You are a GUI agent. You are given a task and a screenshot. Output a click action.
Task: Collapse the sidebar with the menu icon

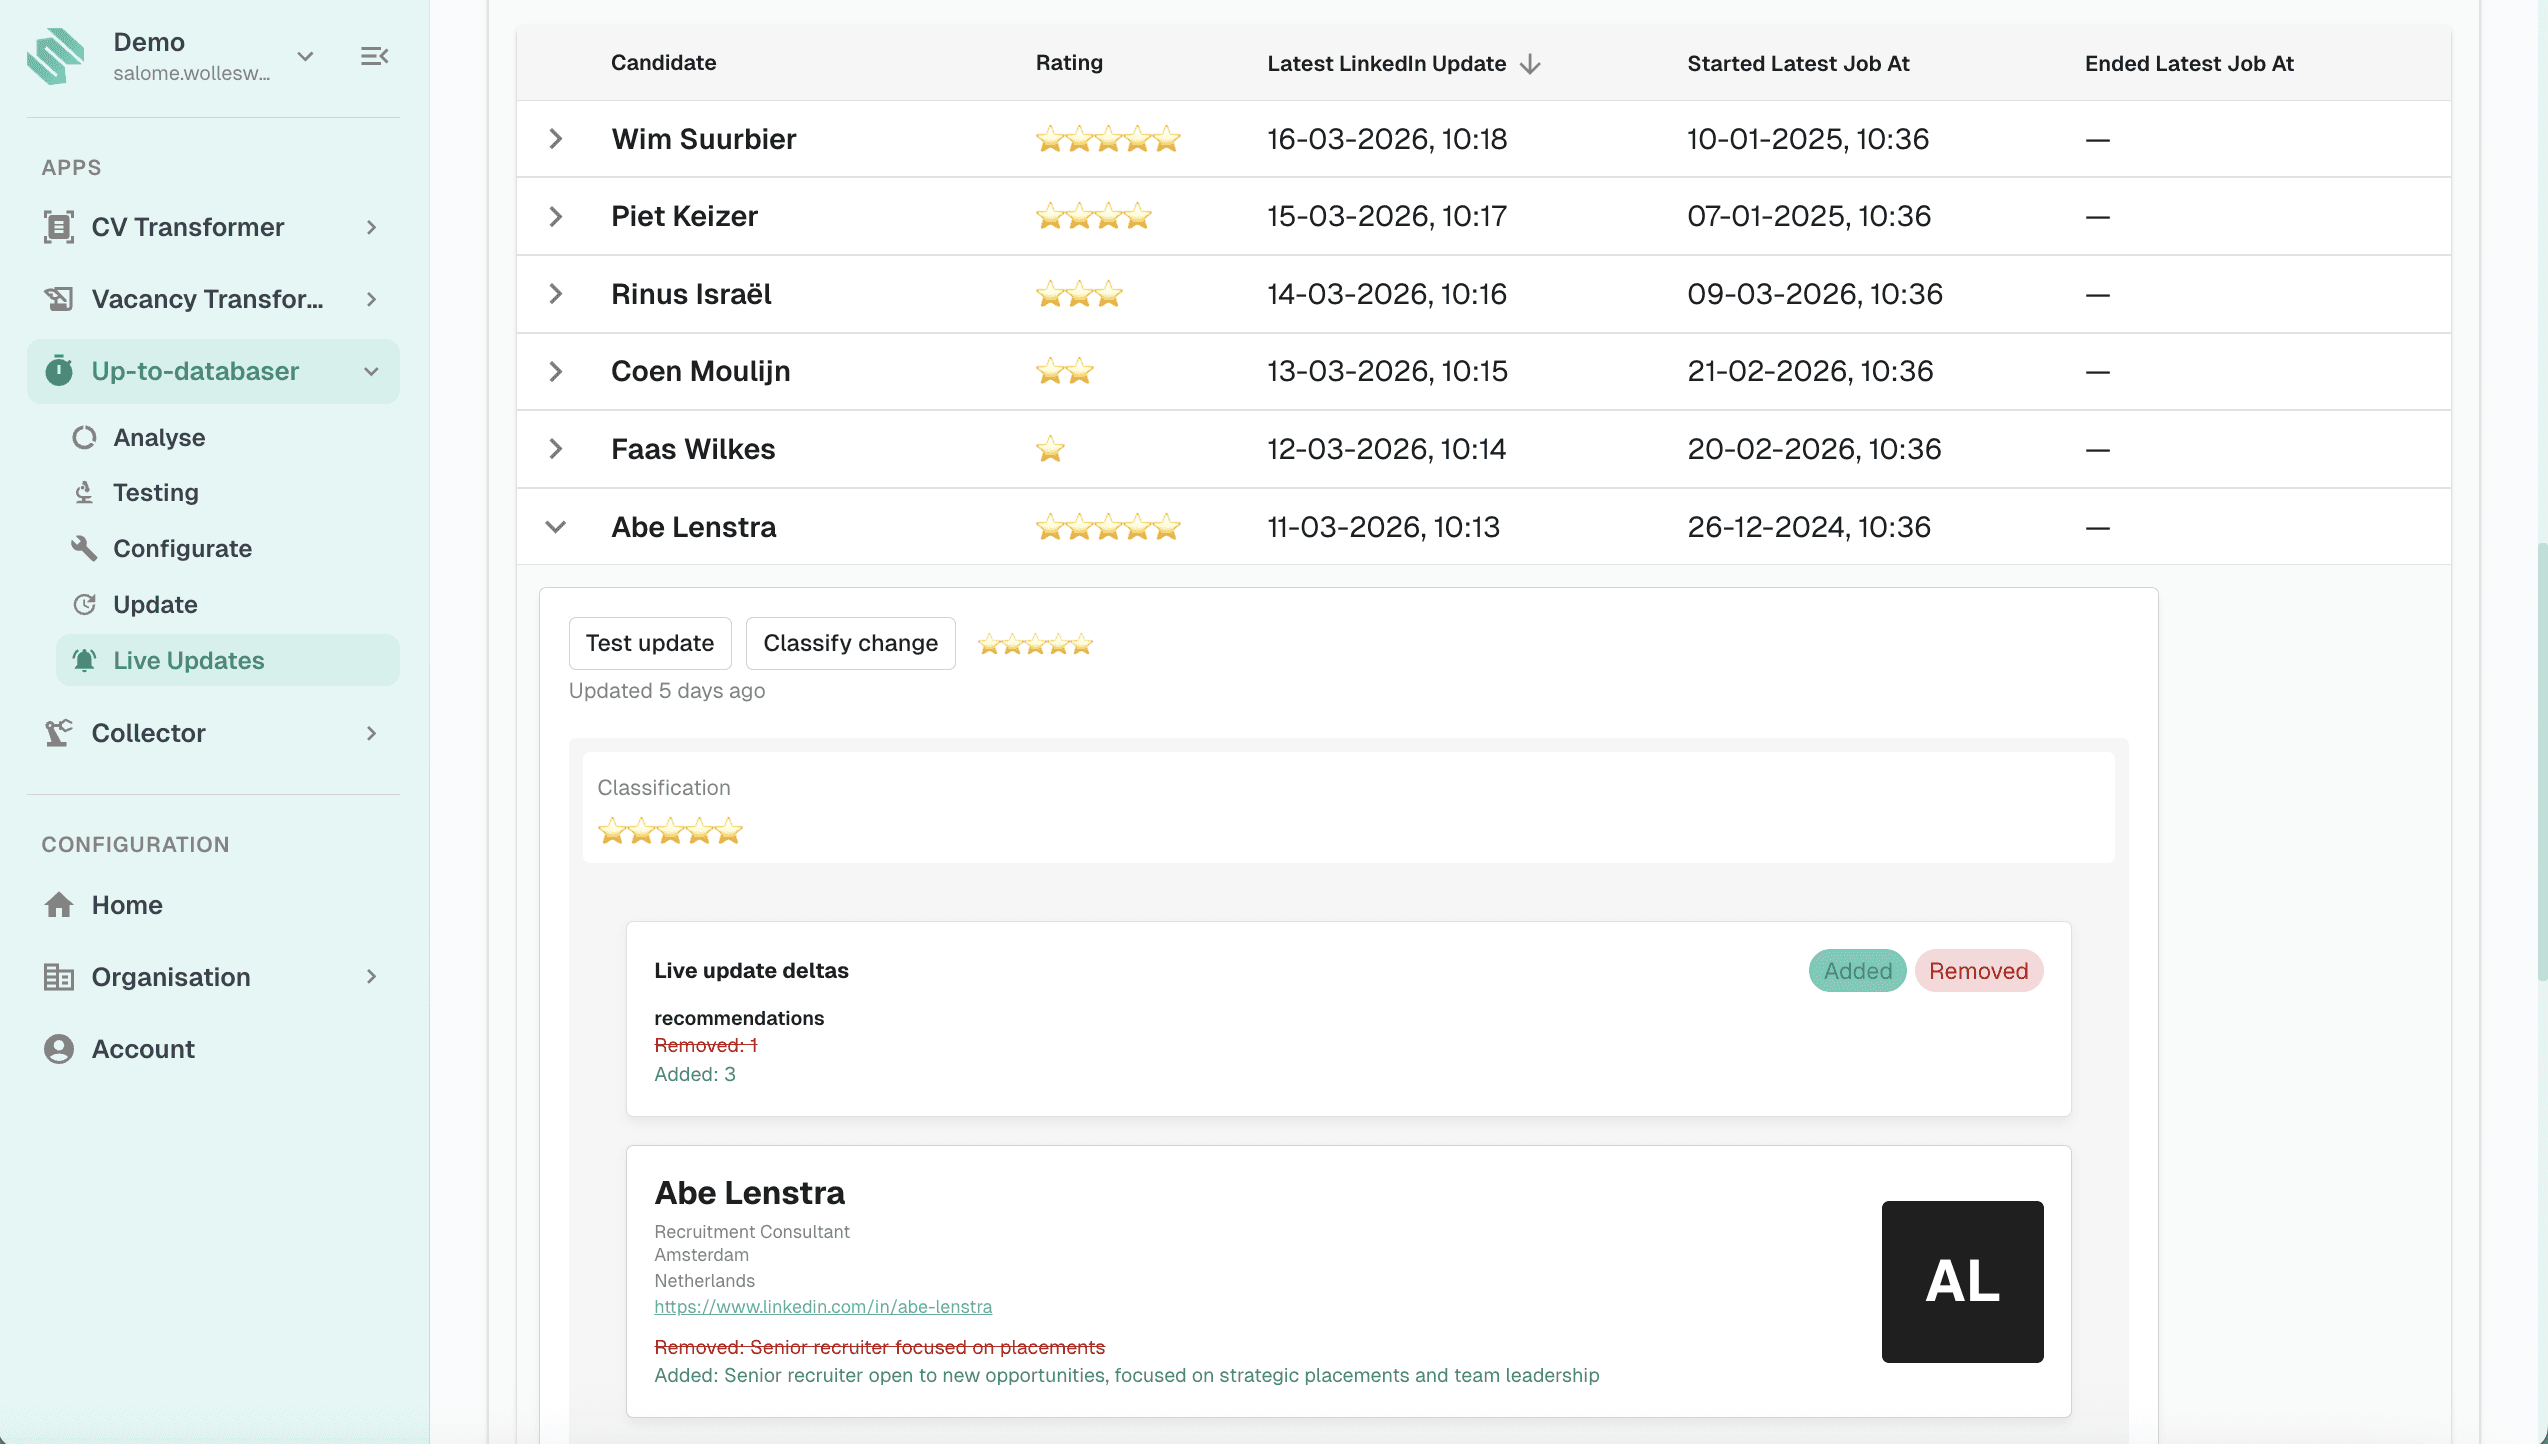coord(374,56)
